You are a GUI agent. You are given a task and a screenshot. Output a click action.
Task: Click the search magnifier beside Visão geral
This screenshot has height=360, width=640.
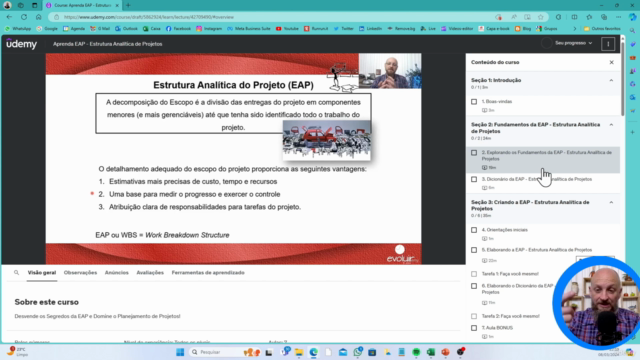tap(16, 273)
